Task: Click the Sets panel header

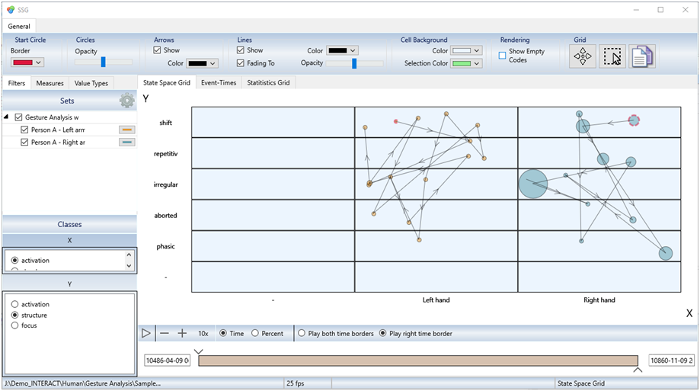Action: tap(69, 101)
